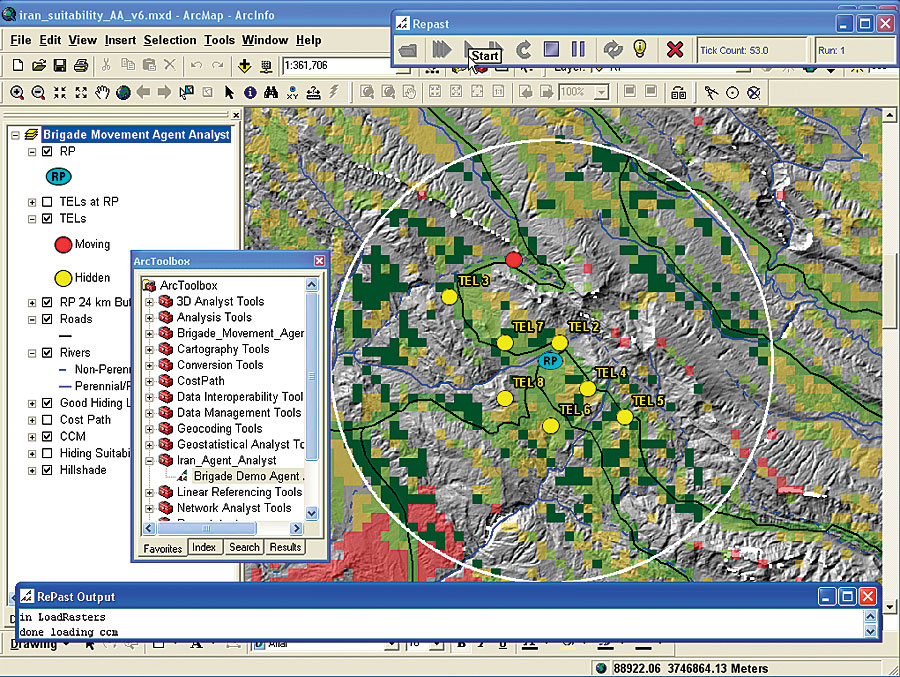Click the ArcToolbox horizontal scroll right arrow
The image size is (900, 677).
[x=297, y=528]
